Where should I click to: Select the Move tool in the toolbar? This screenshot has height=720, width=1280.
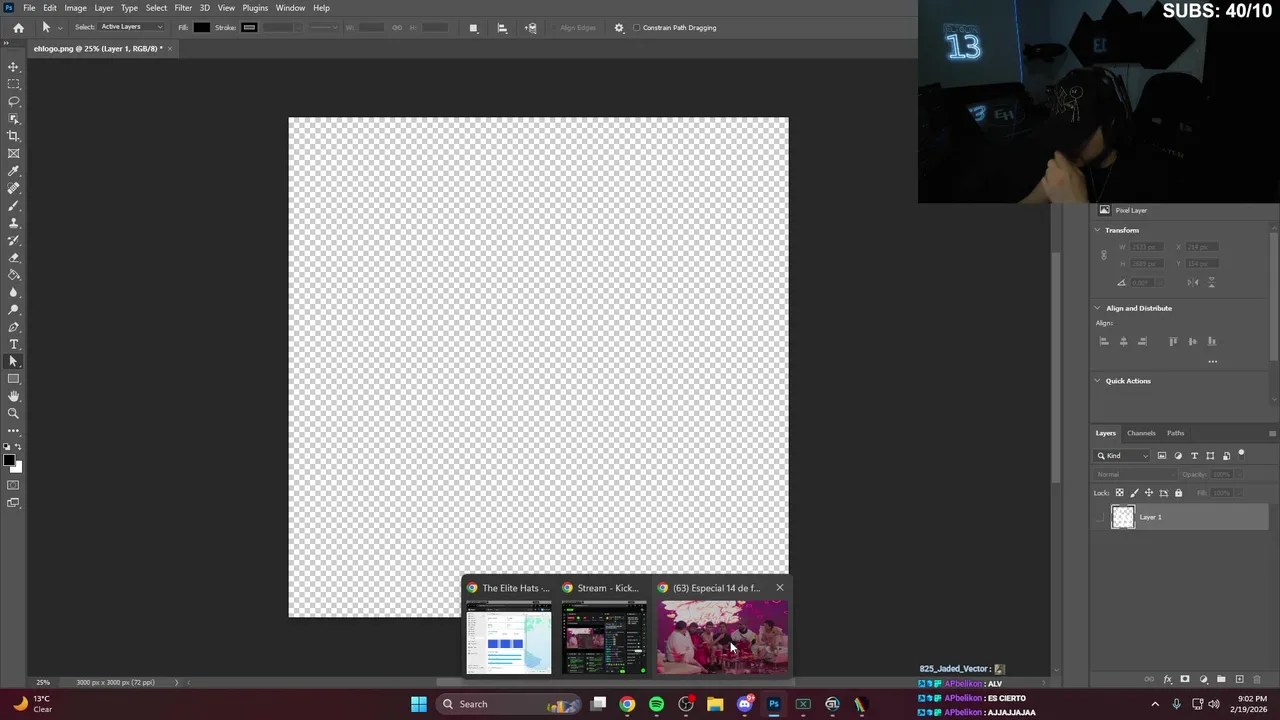[14, 67]
